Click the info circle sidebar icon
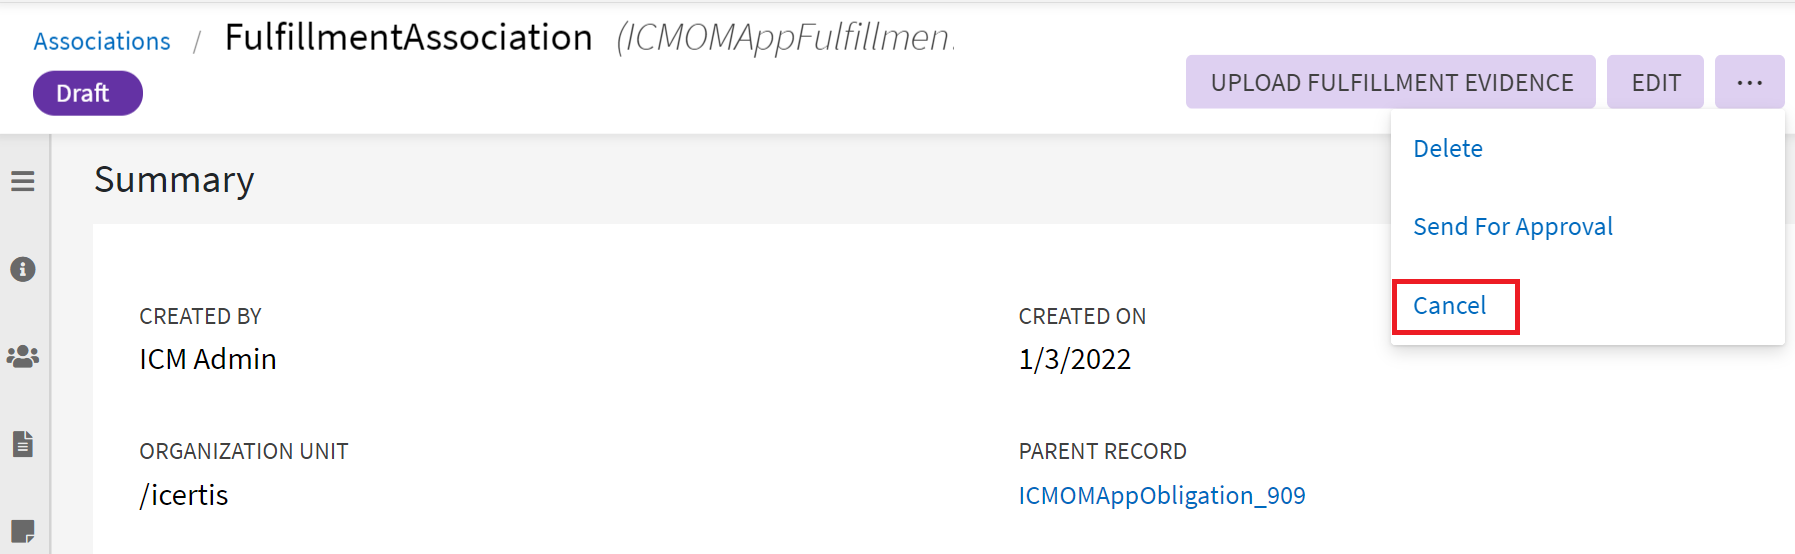The width and height of the screenshot is (1795, 554). [x=23, y=269]
